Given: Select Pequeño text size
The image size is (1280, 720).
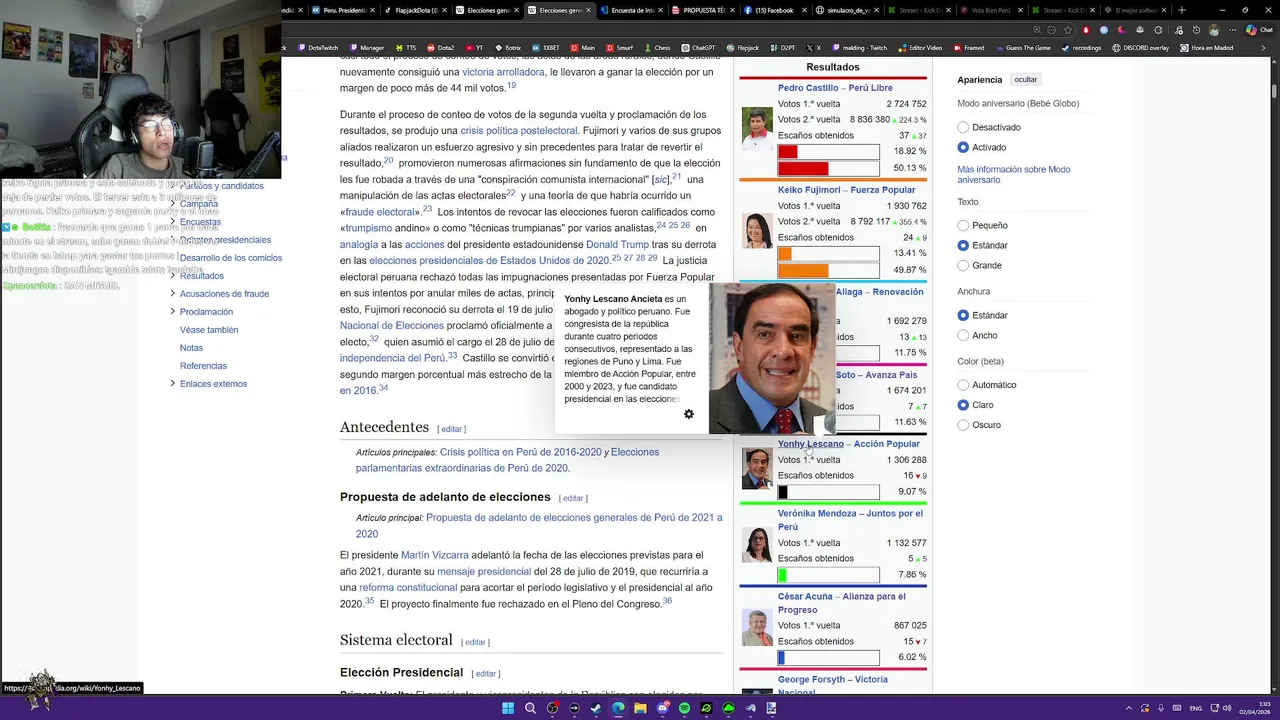Looking at the screenshot, I should tap(963, 225).
